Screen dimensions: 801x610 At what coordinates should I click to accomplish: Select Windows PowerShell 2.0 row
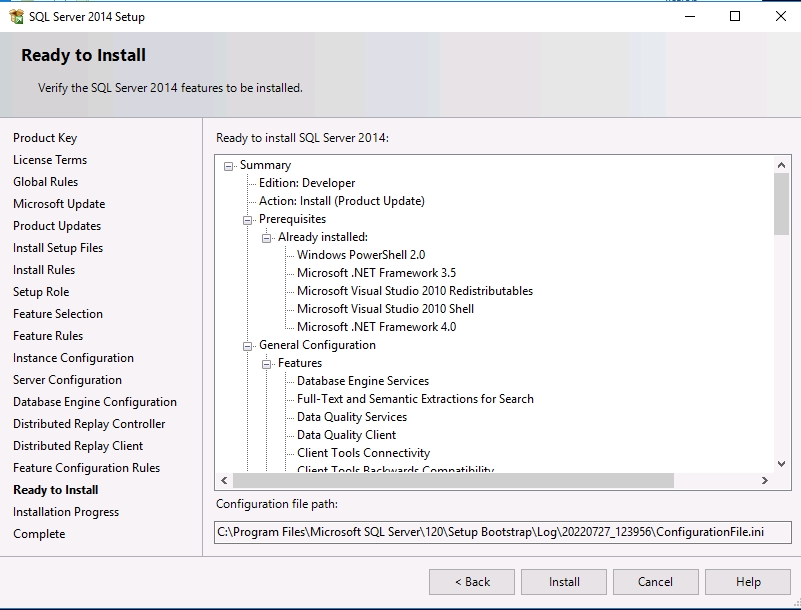point(361,254)
